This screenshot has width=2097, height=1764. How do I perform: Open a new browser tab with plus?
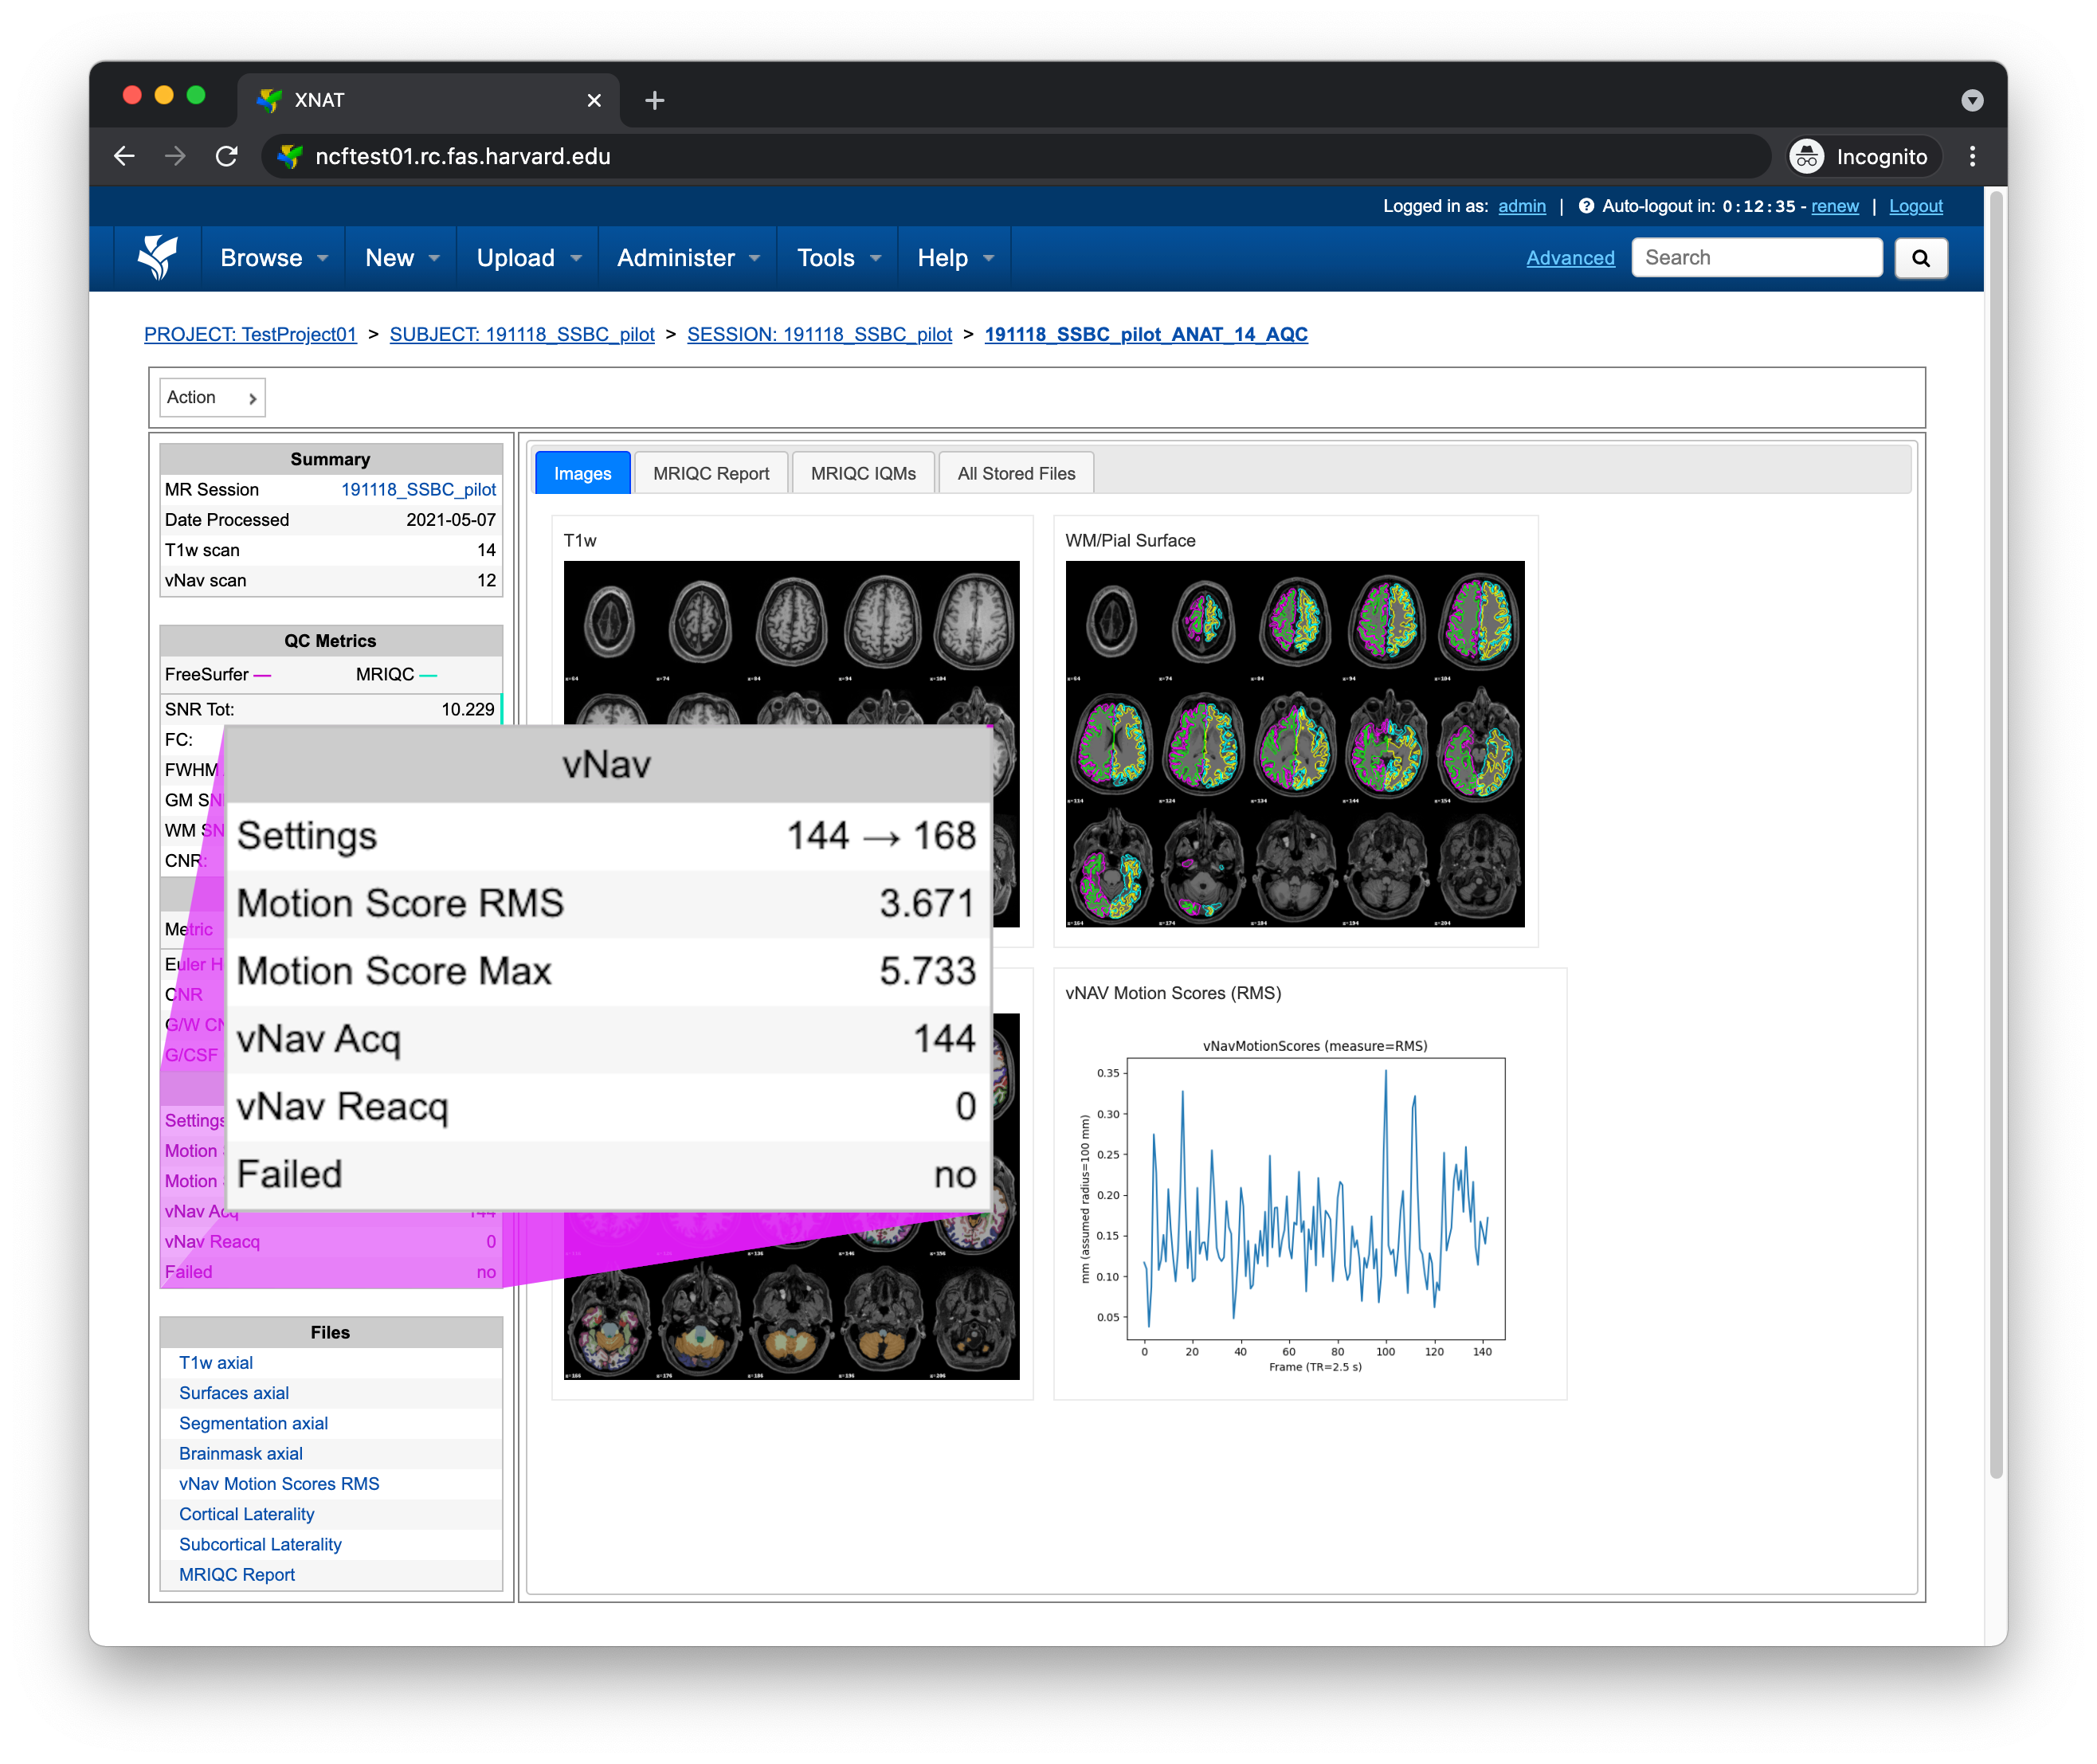pyautogui.click(x=654, y=100)
